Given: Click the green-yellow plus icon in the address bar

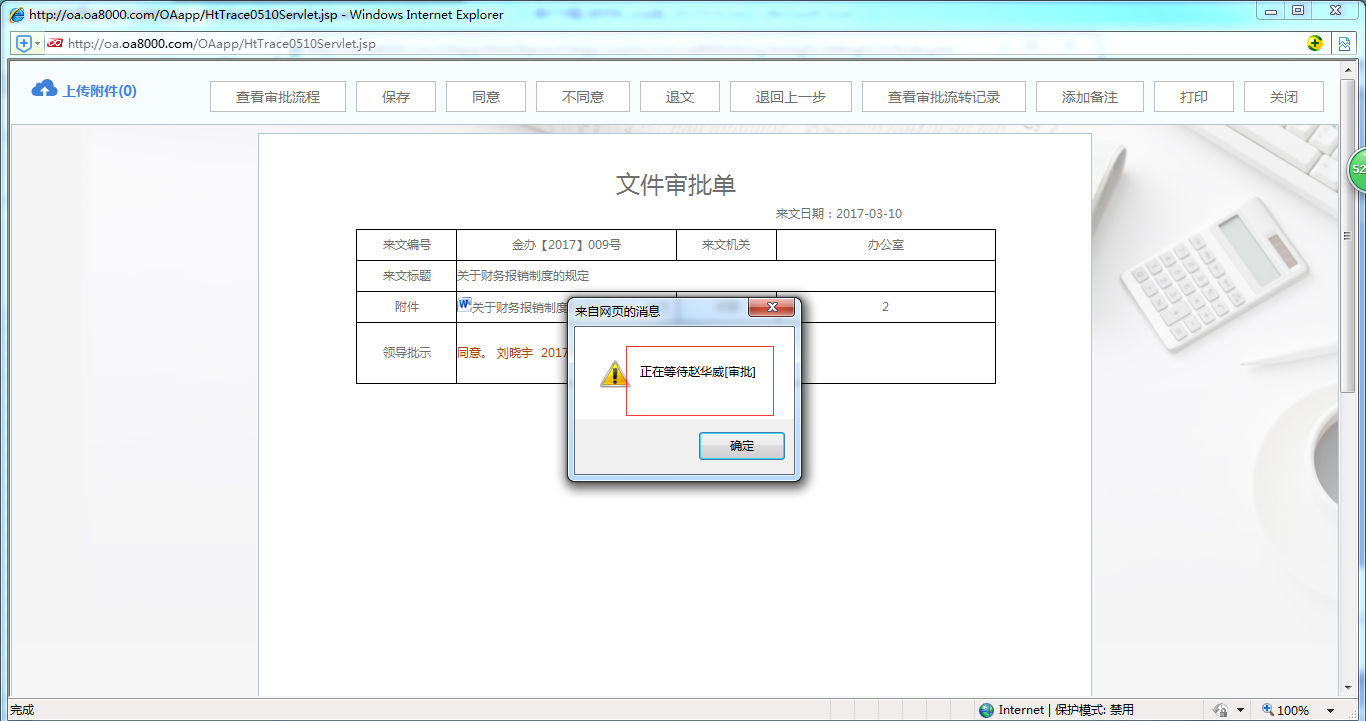Looking at the screenshot, I should tap(1315, 43).
